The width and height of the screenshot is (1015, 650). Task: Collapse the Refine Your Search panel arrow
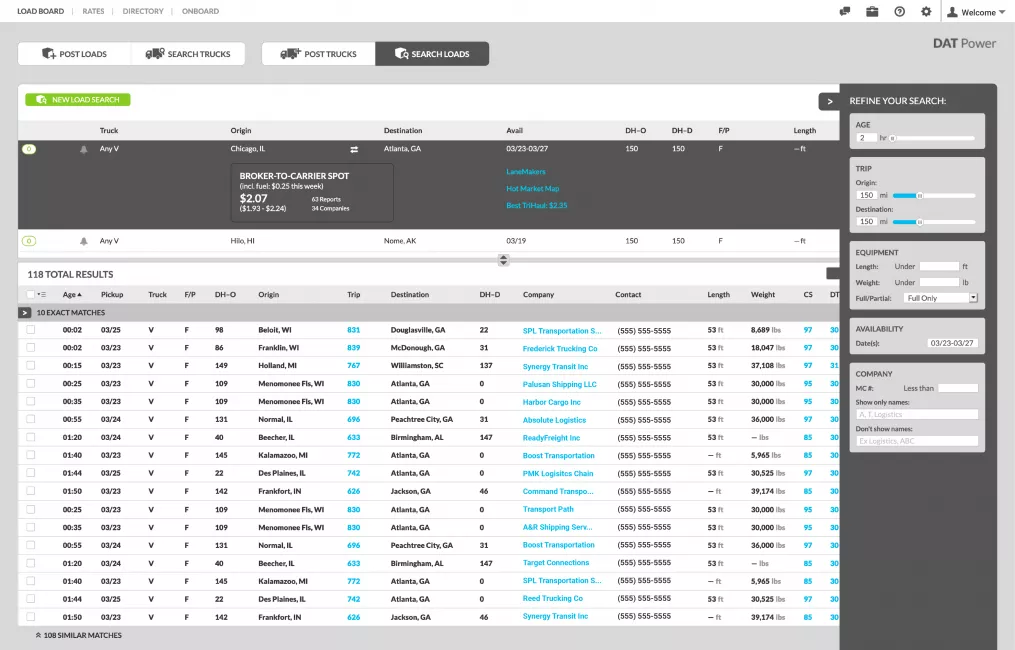(x=829, y=101)
